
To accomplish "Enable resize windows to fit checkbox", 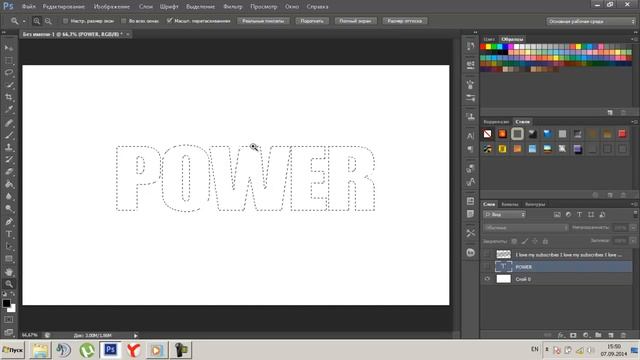I will click(x=65, y=21).
